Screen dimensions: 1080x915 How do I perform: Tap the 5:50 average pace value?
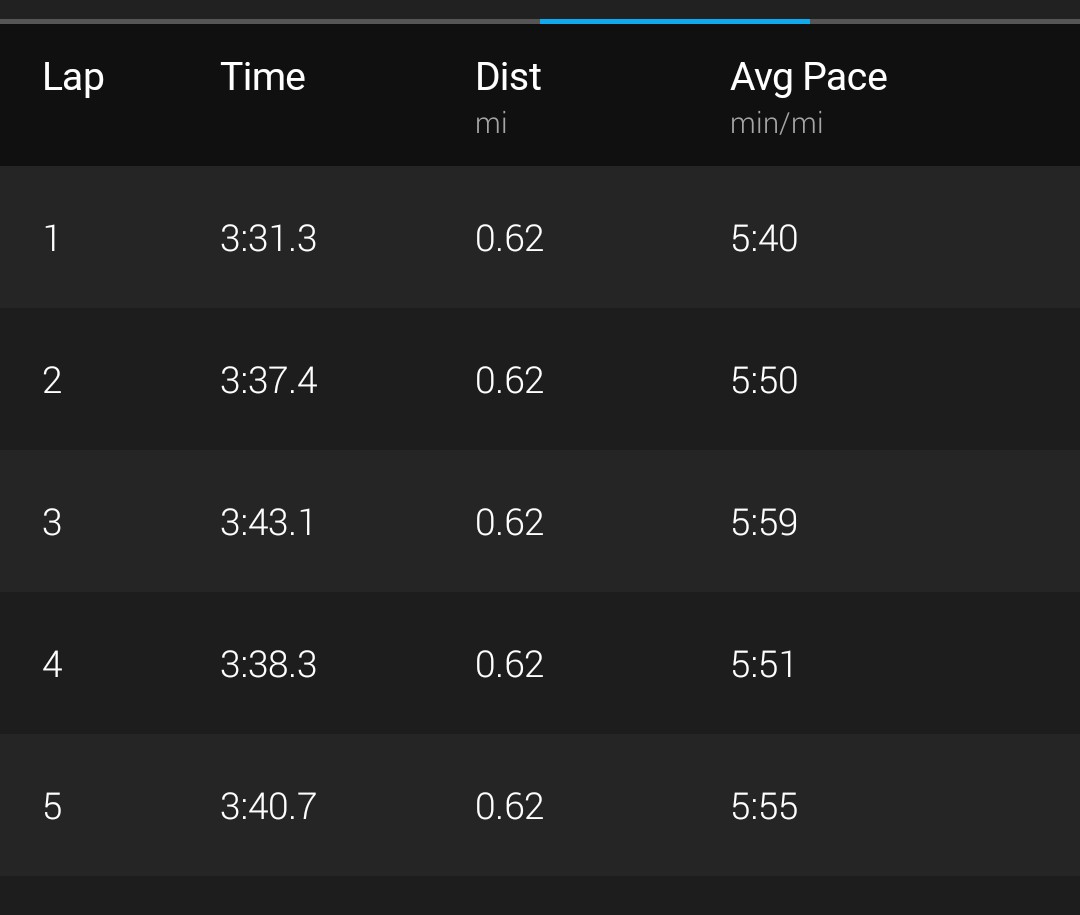pos(764,380)
